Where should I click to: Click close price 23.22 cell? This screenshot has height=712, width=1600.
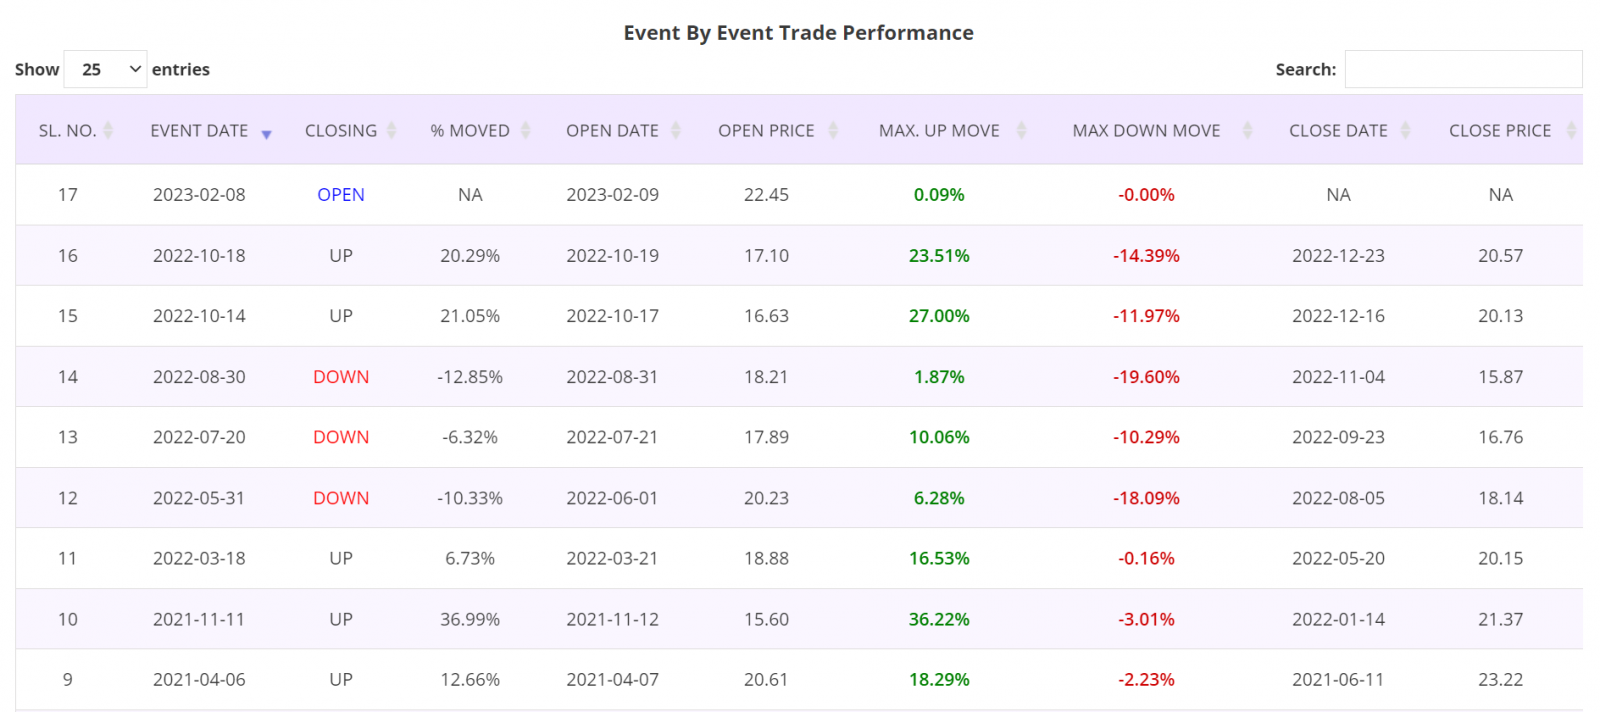click(1500, 679)
